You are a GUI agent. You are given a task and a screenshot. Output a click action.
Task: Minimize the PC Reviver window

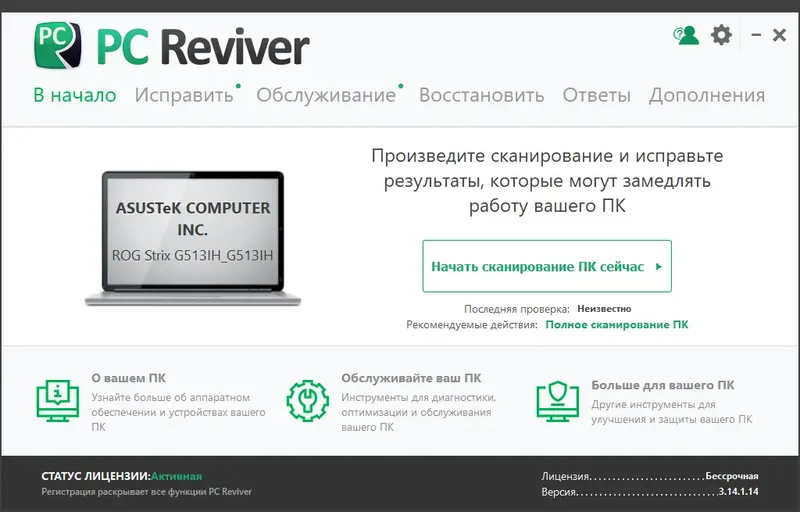[756, 35]
